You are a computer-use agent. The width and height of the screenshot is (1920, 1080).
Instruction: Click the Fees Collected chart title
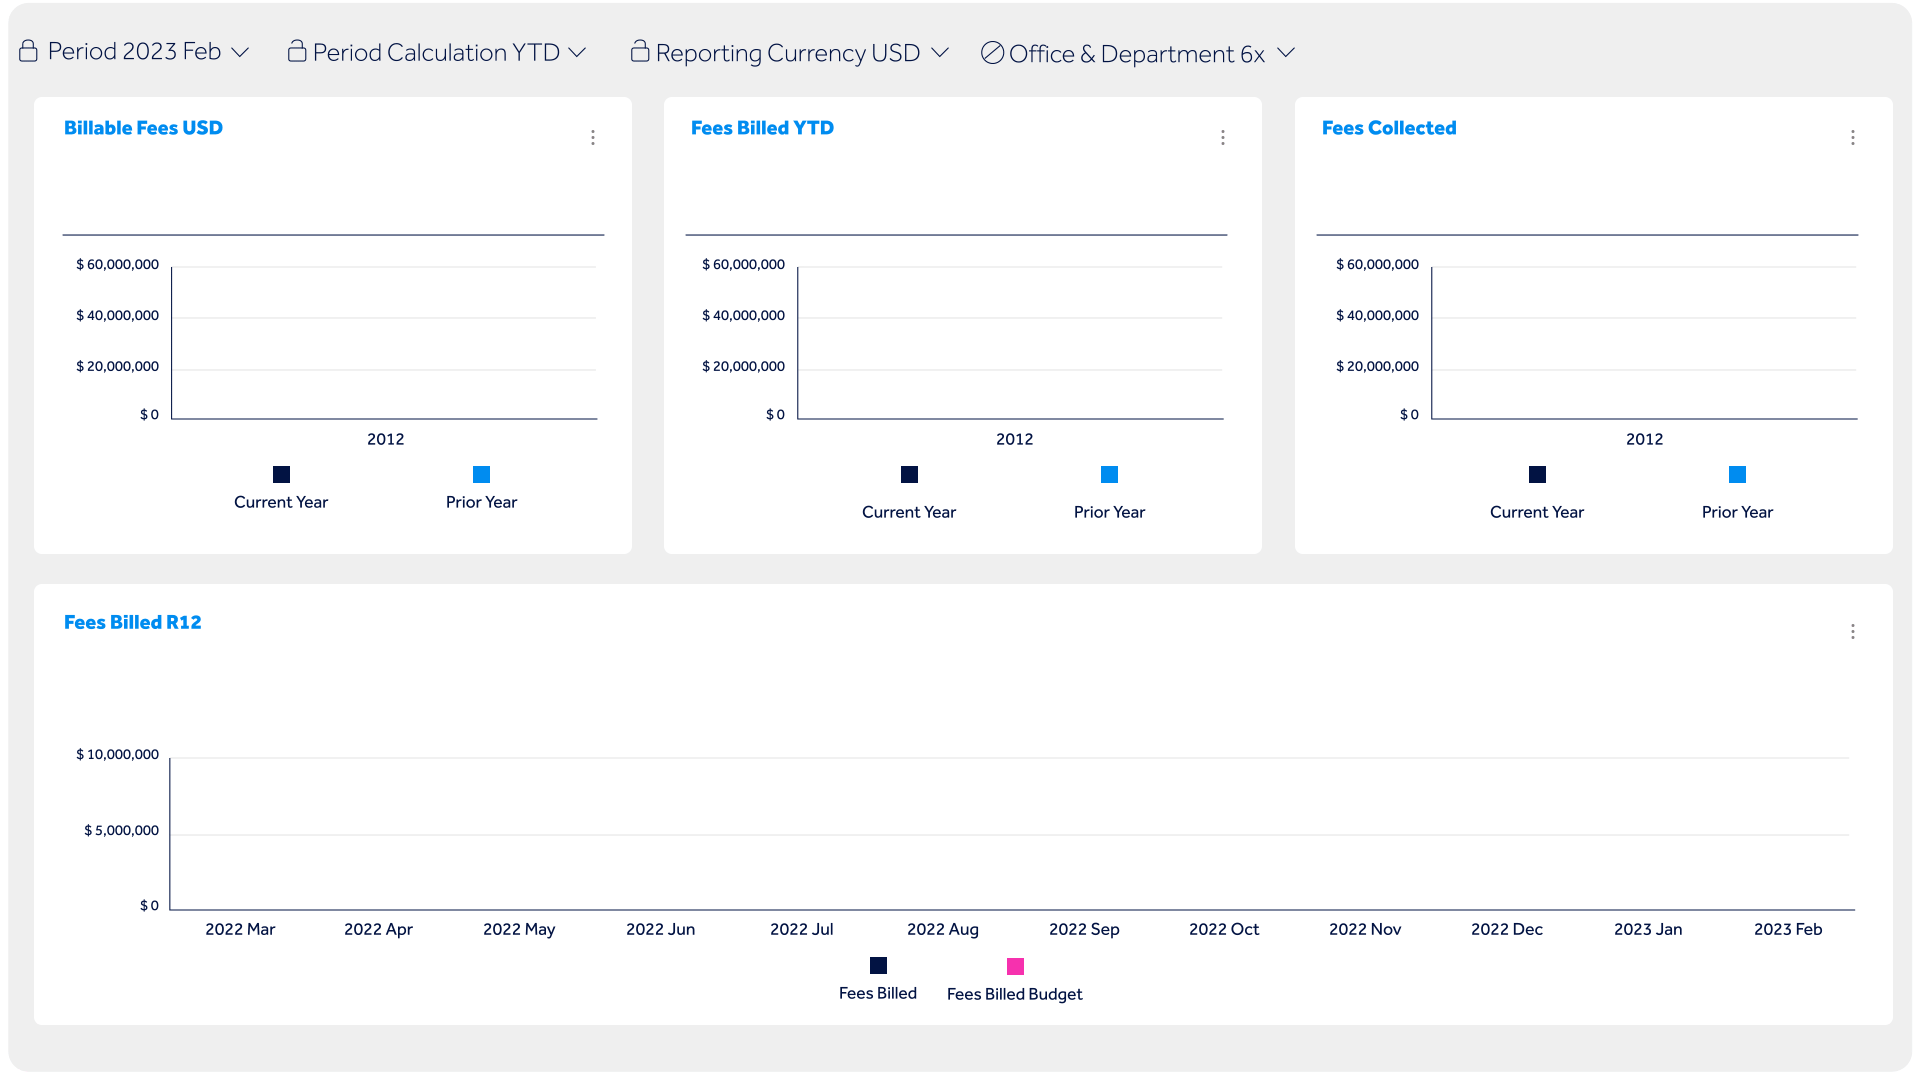tap(1389, 128)
